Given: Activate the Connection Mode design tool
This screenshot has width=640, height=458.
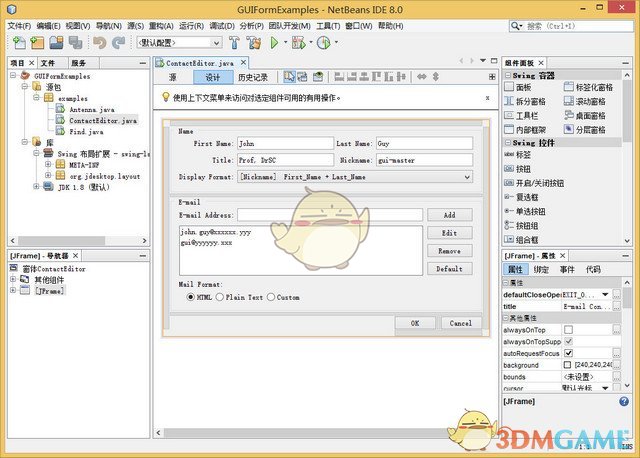Looking at the screenshot, I should [x=302, y=76].
